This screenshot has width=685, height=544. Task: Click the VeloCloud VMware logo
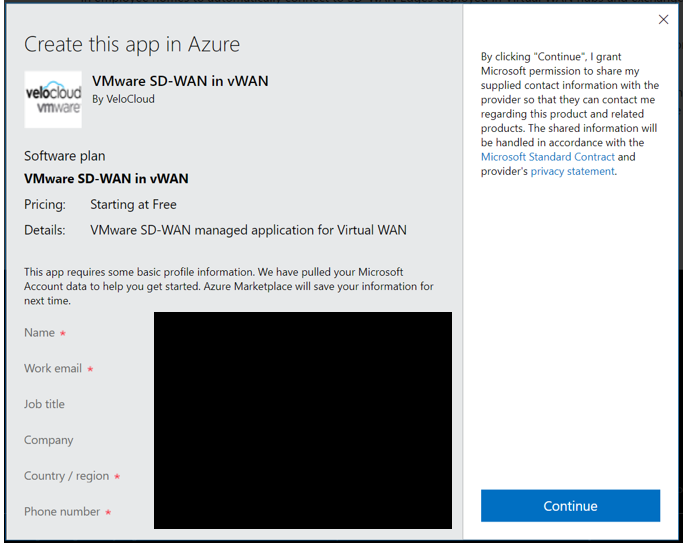click(x=53, y=100)
